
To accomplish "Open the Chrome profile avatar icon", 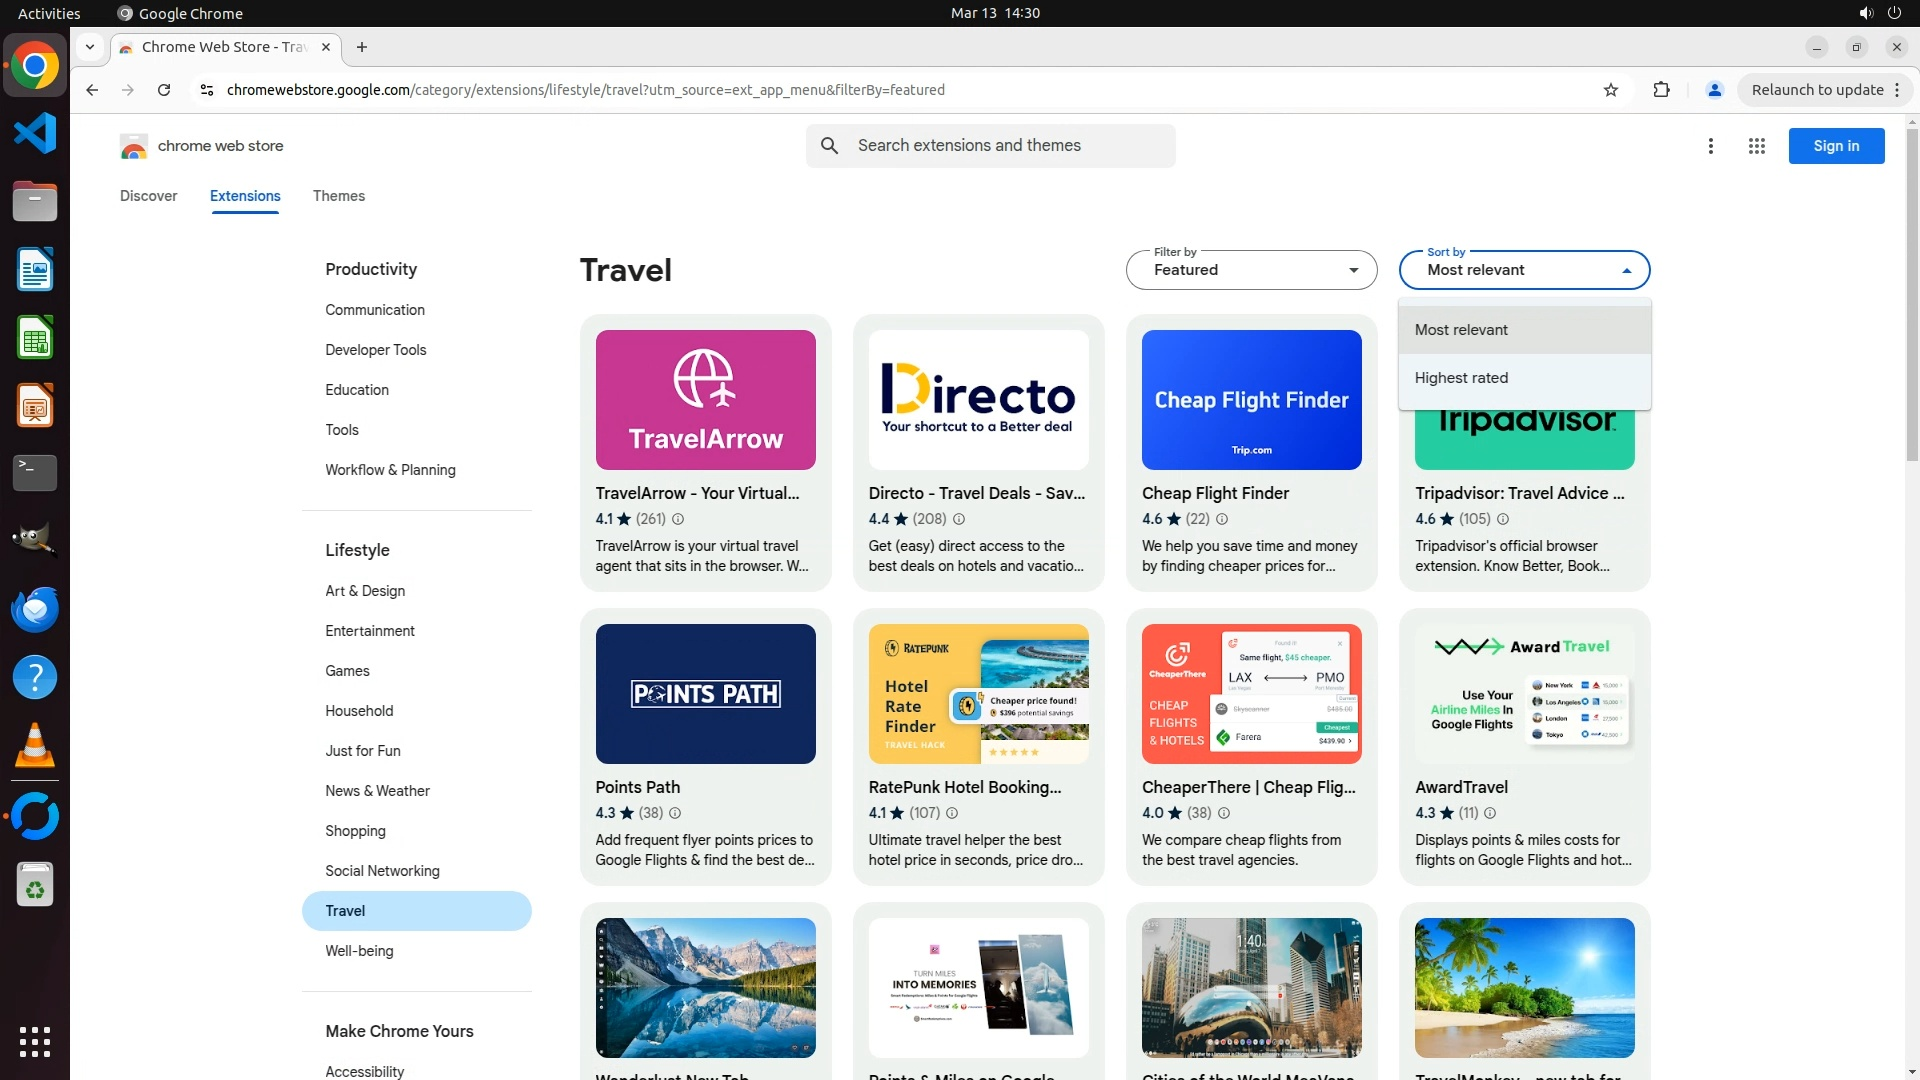I will [x=1714, y=90].
